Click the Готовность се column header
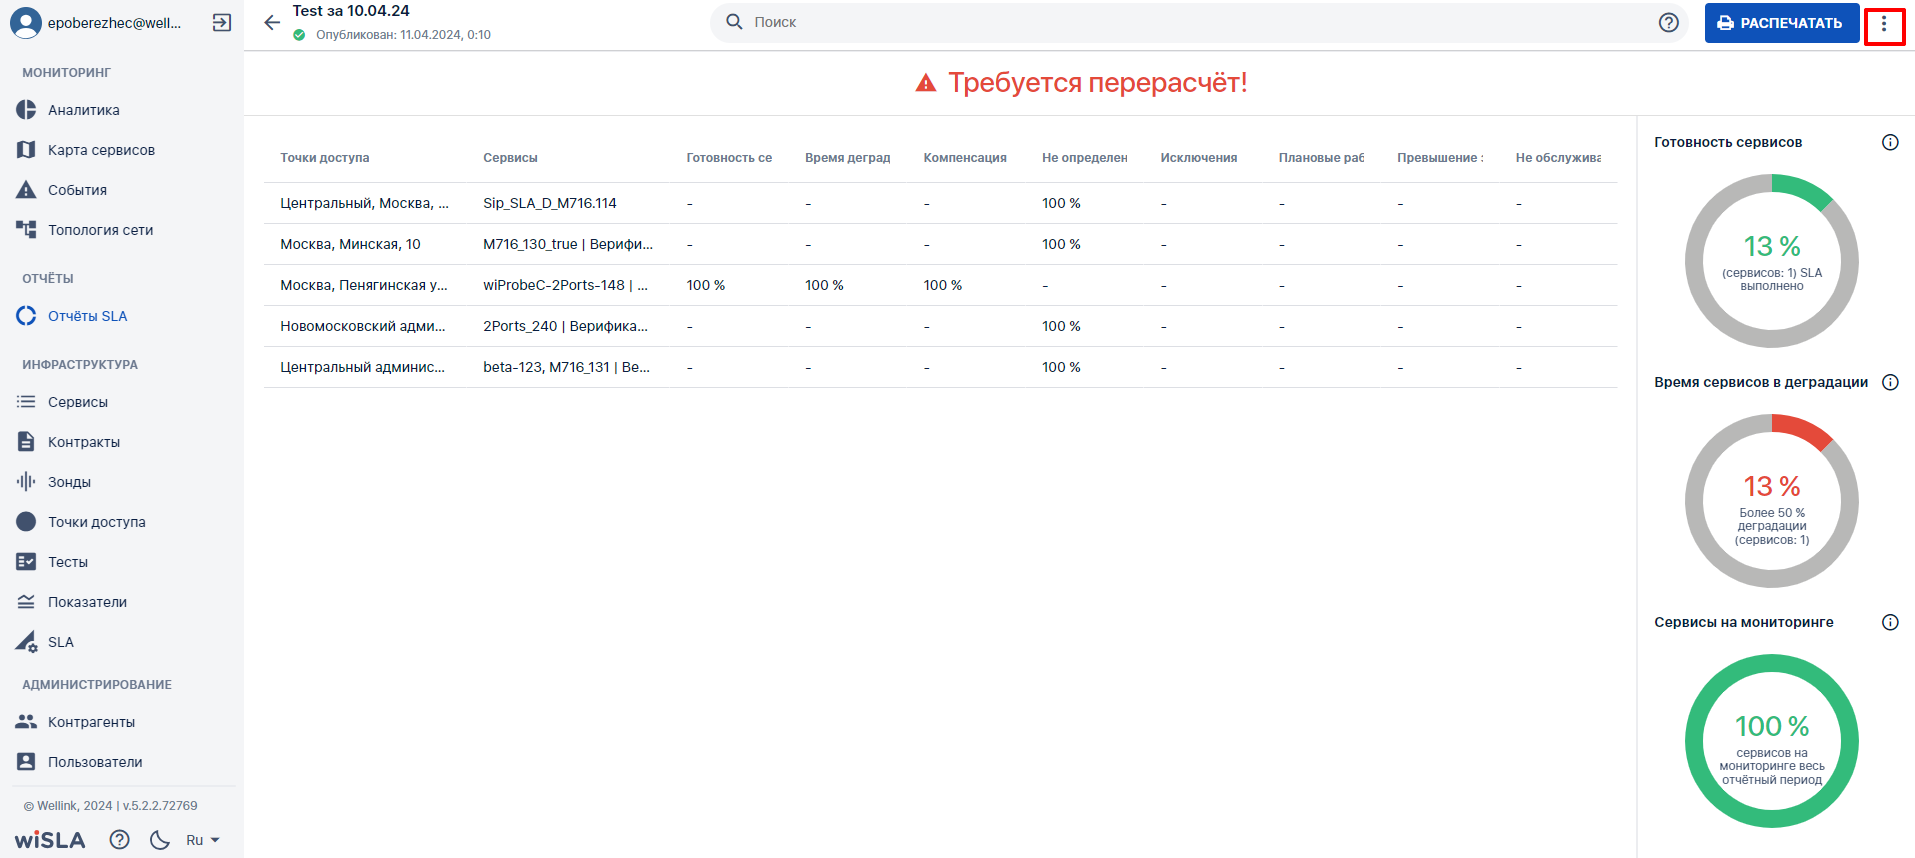 click(729, 158)
